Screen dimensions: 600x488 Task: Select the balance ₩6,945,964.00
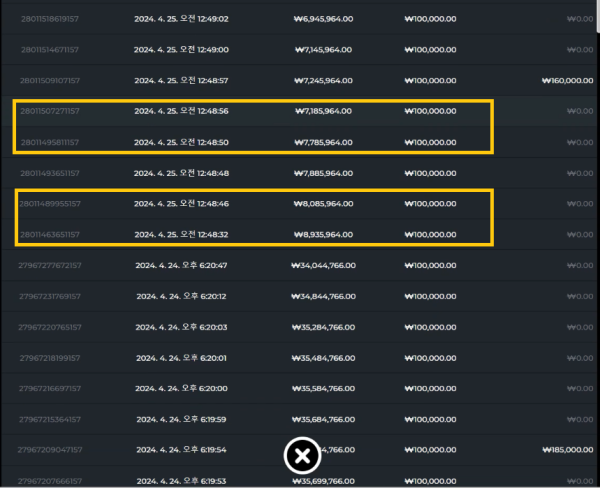323,19
